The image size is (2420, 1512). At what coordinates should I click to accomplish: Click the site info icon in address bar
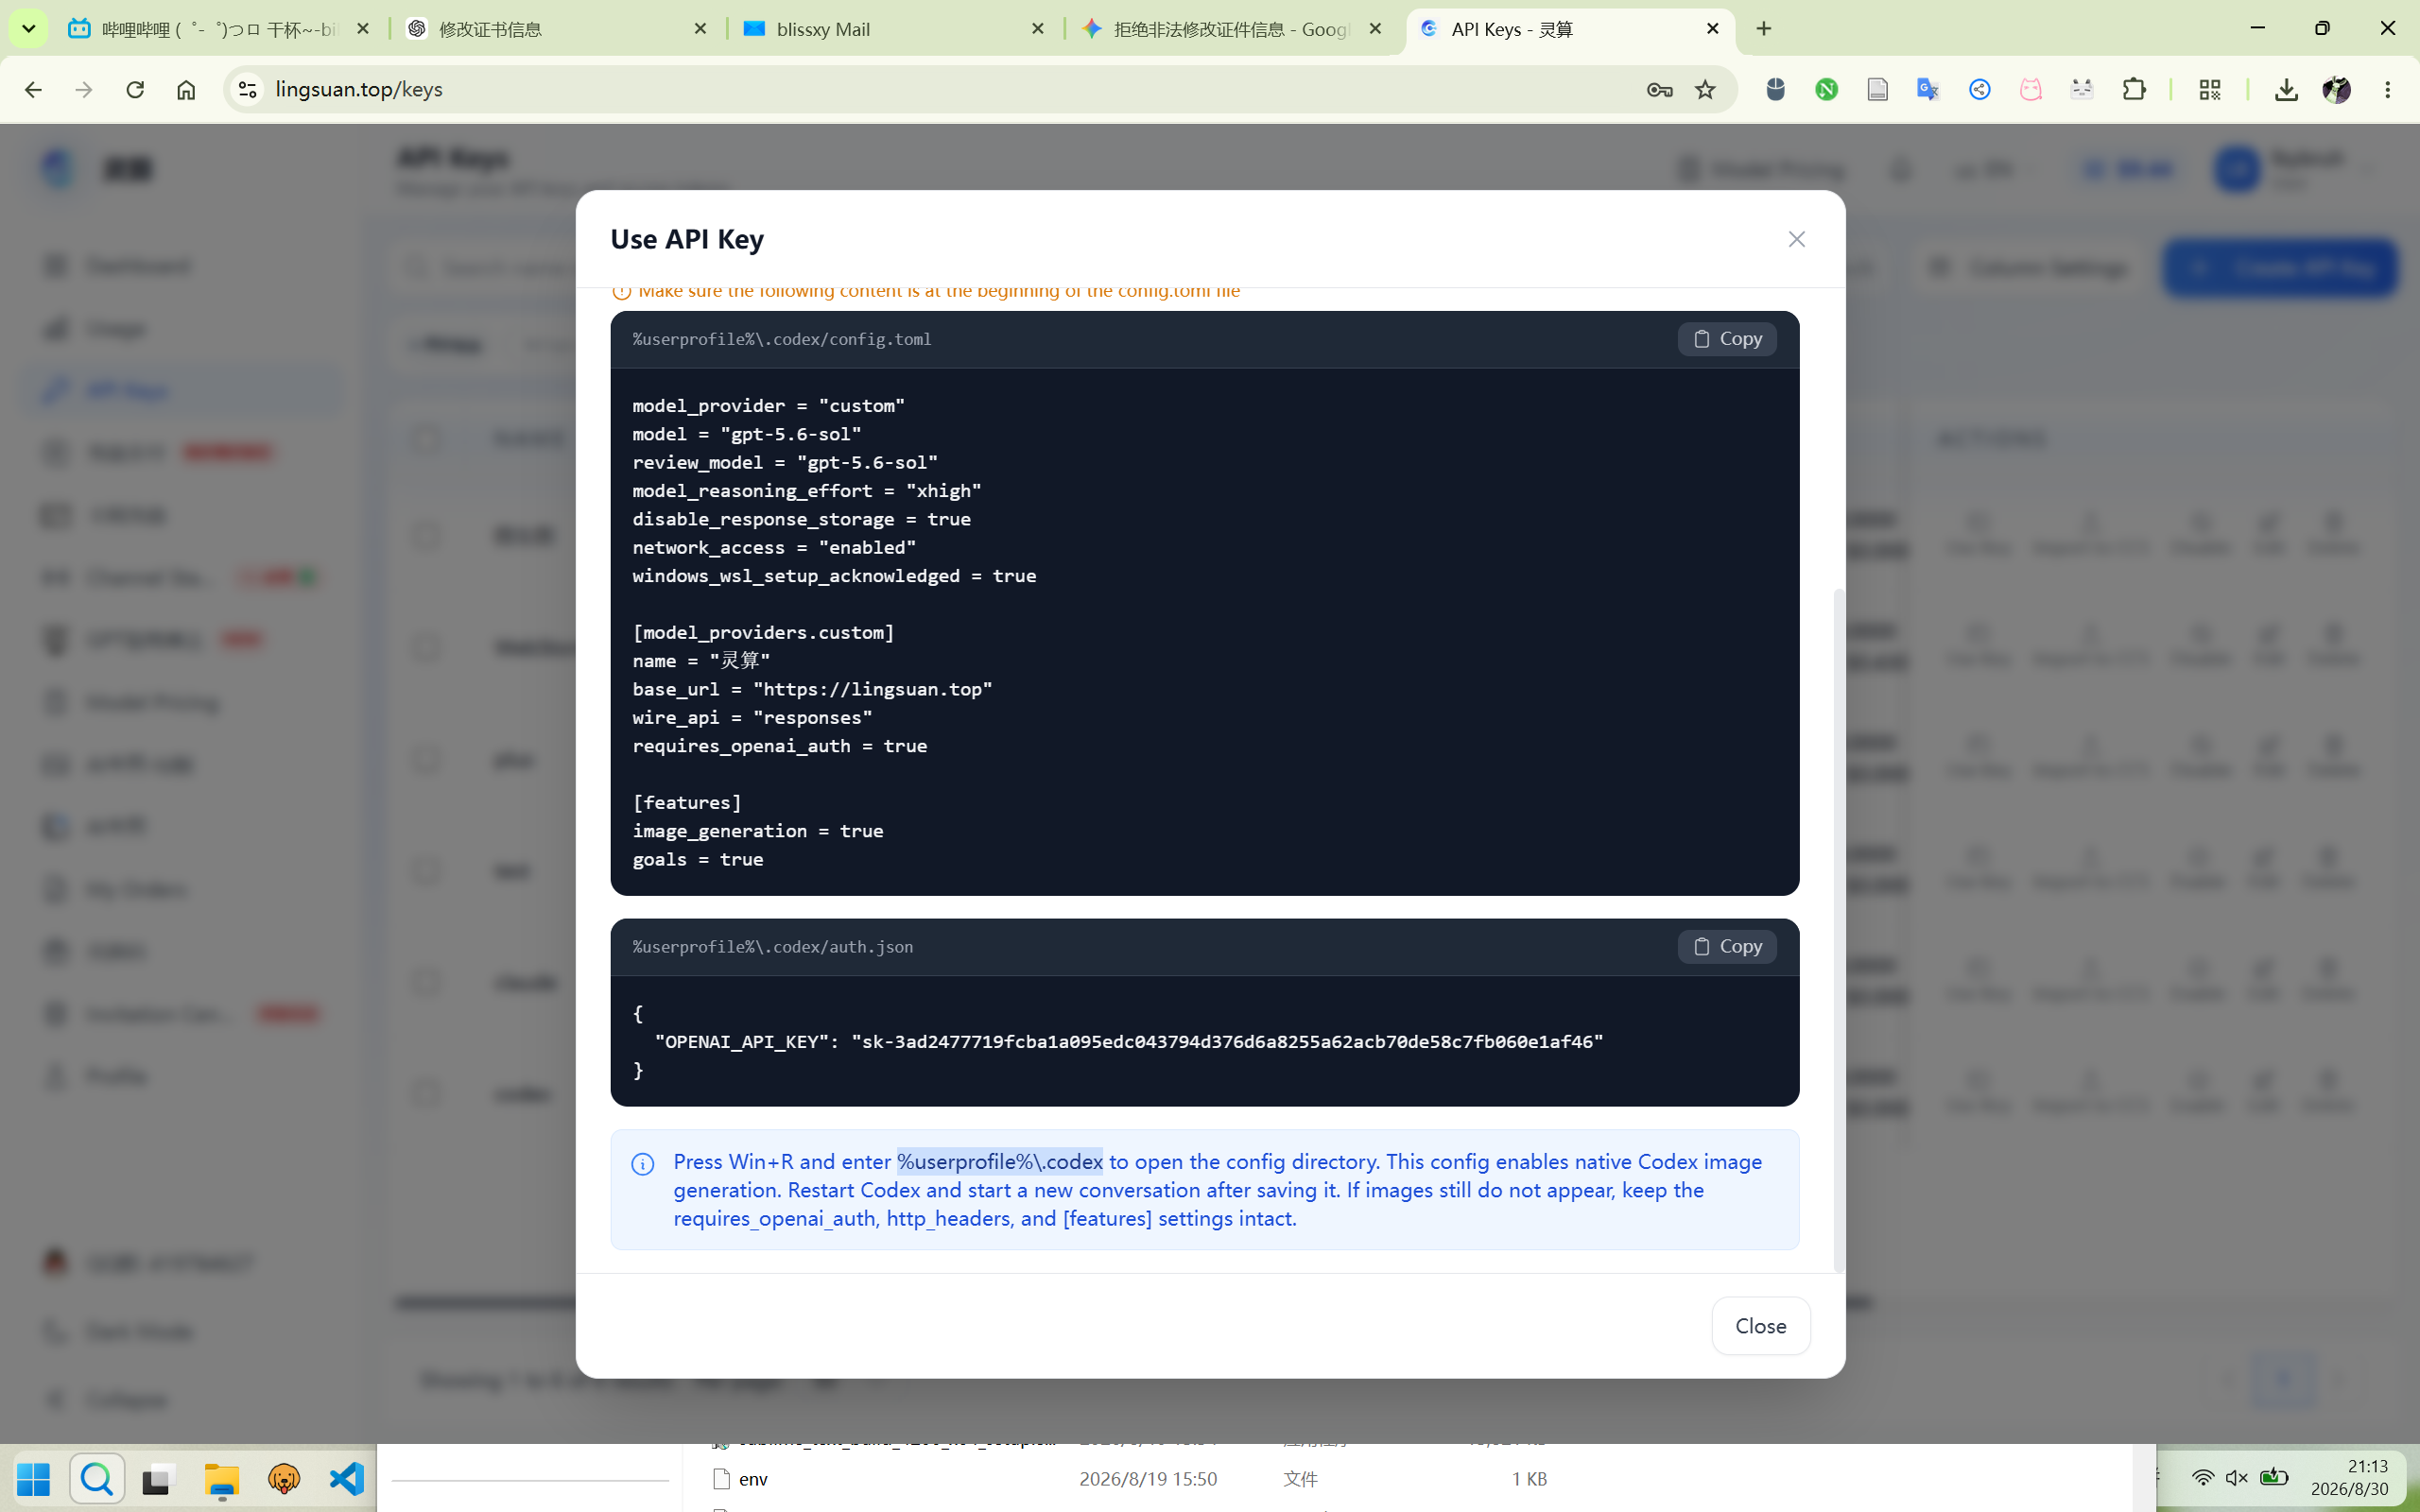pos(247,90)
